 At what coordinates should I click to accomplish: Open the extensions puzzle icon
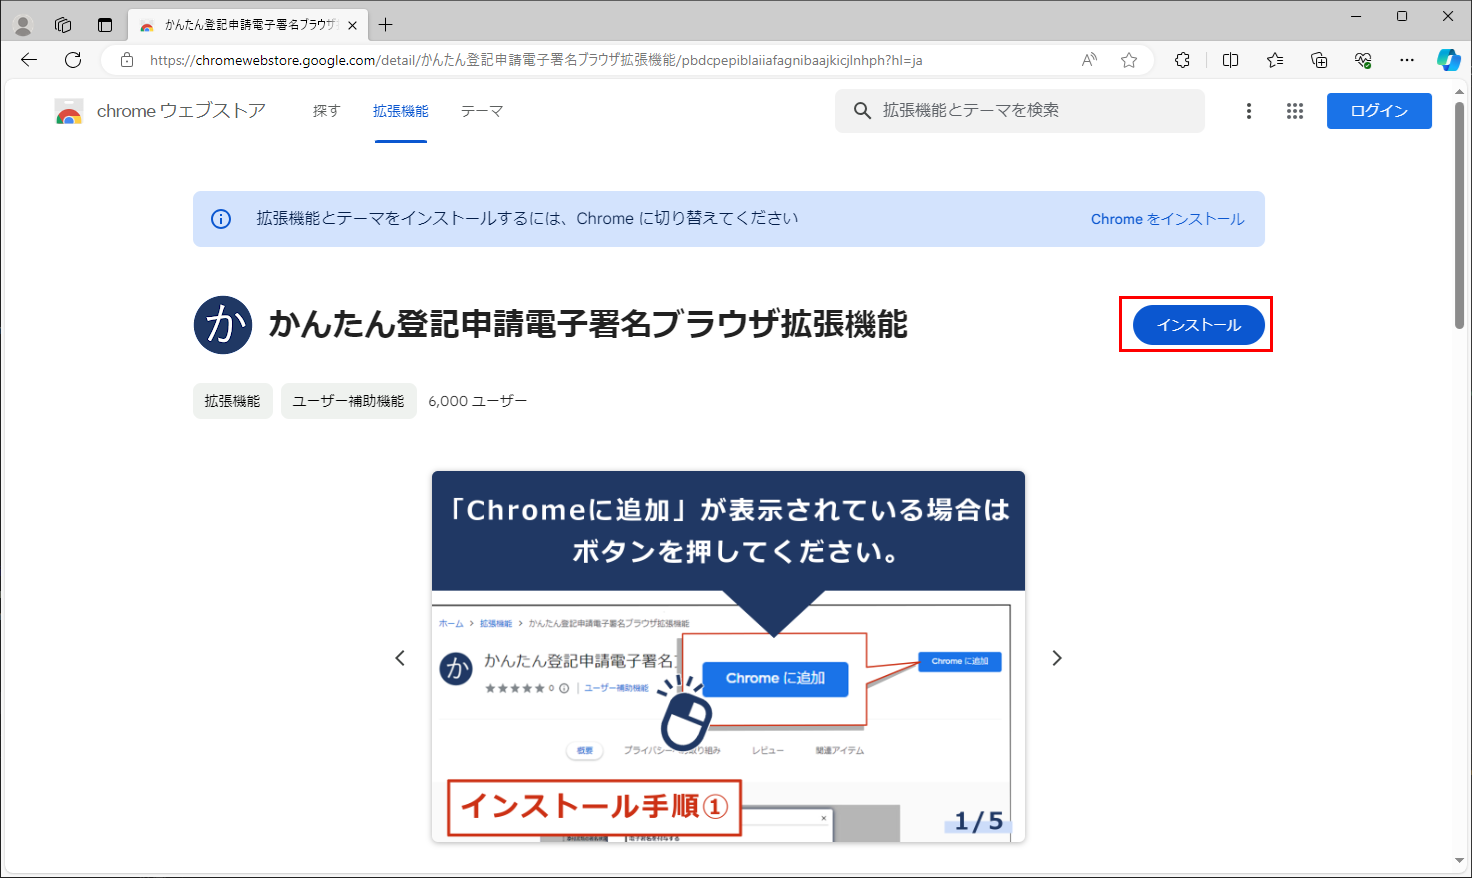click(x=1182, y=60)
